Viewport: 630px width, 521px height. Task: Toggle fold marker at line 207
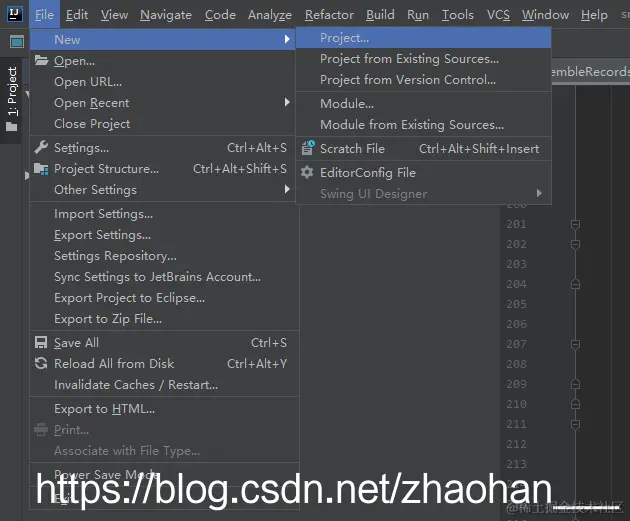coord(575,344)
